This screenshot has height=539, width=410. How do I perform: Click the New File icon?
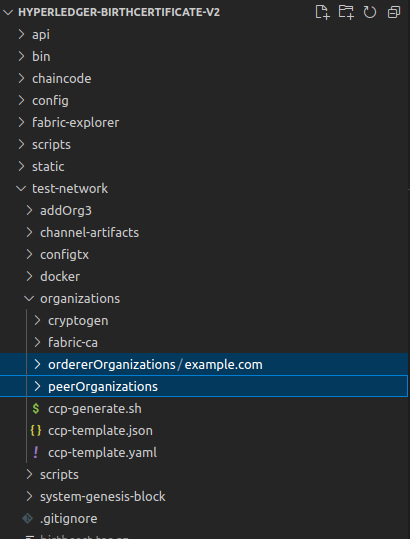point(322,12)
